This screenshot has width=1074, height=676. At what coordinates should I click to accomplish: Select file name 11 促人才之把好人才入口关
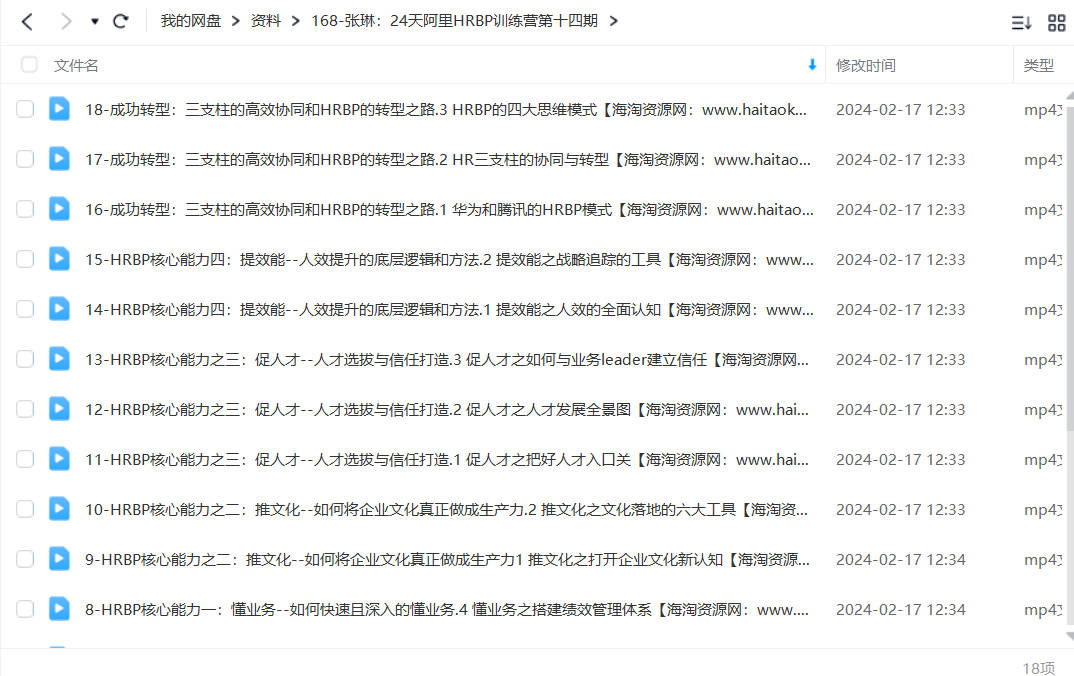(x=447, y=460)
